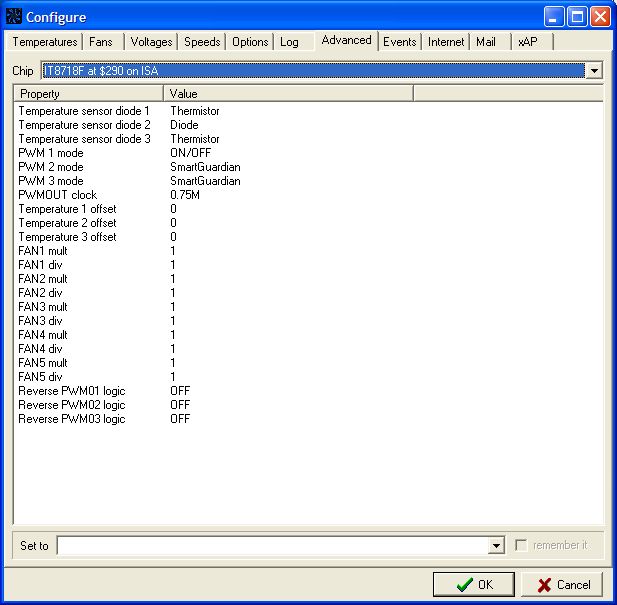This screenshot has width=617, height=605.
Task: Select the PWM 3 mode property
Action: click(51, 181)
